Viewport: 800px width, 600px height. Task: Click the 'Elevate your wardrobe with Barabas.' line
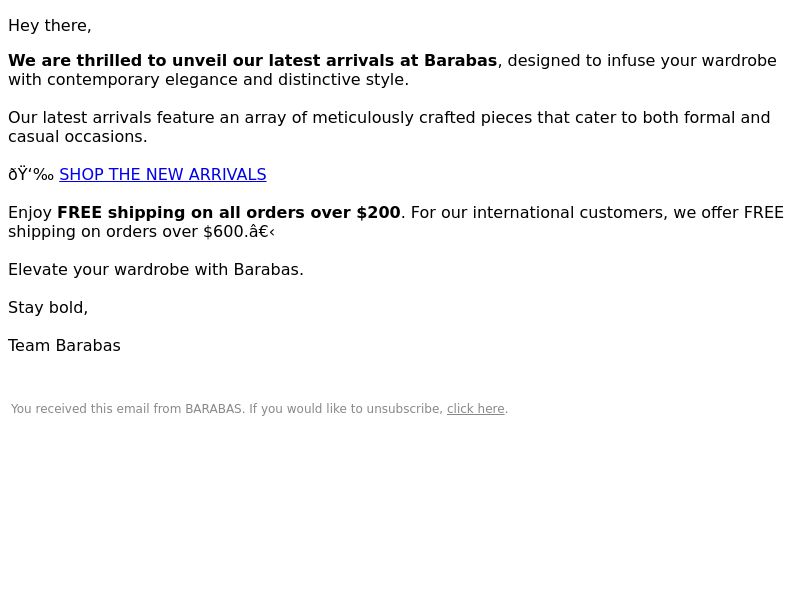tap(156, 269)
